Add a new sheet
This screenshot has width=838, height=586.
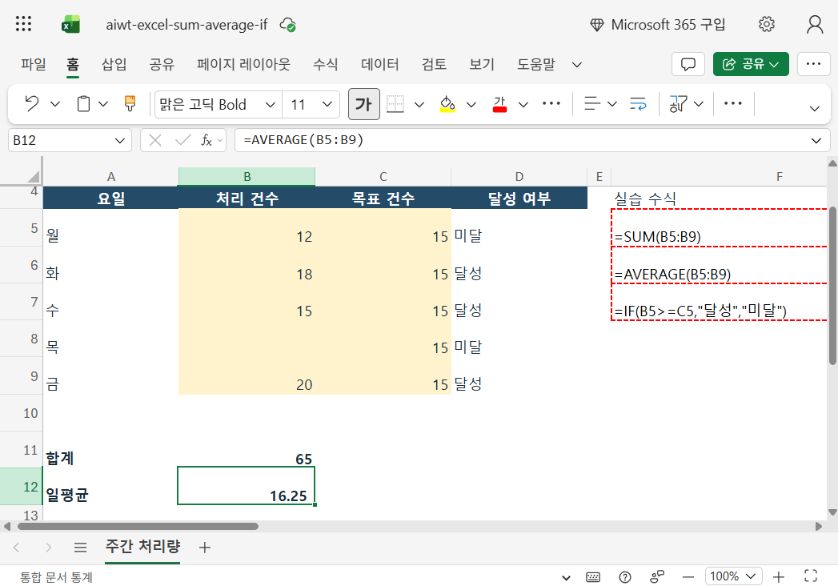(204, 547)
